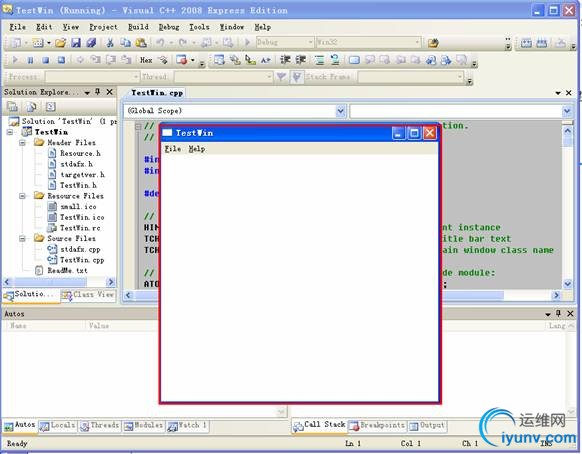Open Solution Explorer window position dropdown arrow
The width and height of the screenshot is (582, 454).
pyautogui.click(x=87, y=92)
